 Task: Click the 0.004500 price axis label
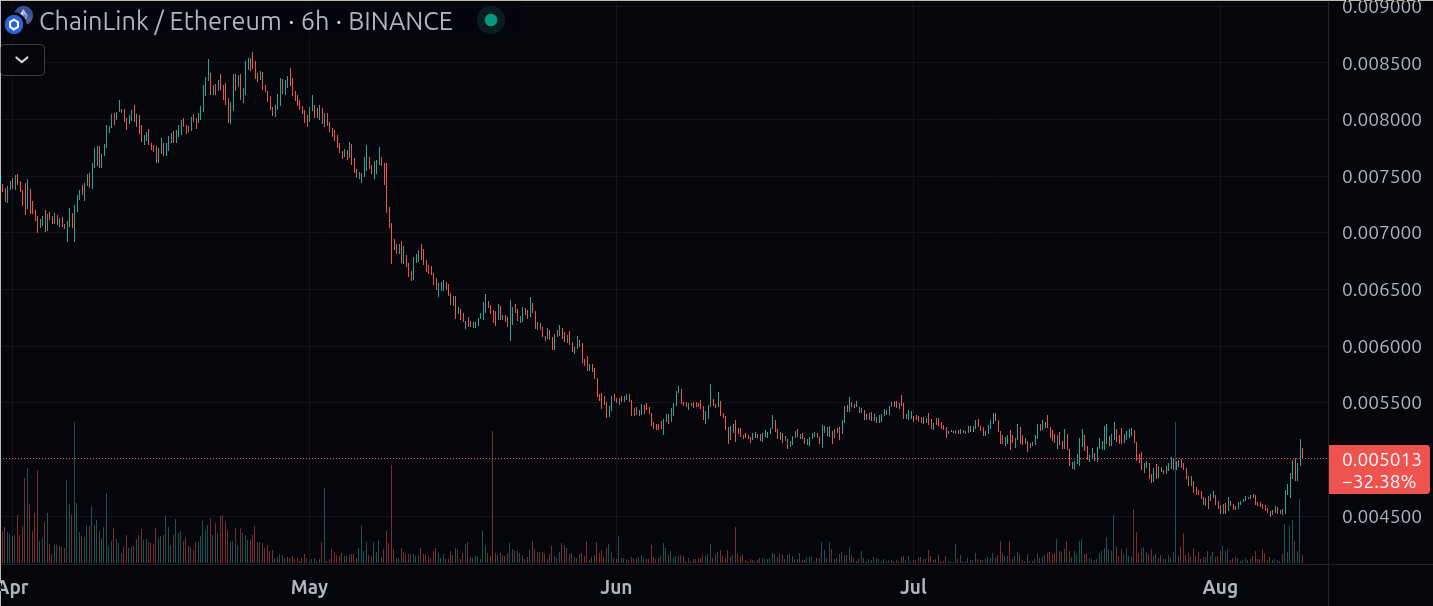pyautogui.click(x=1382, y=517)
